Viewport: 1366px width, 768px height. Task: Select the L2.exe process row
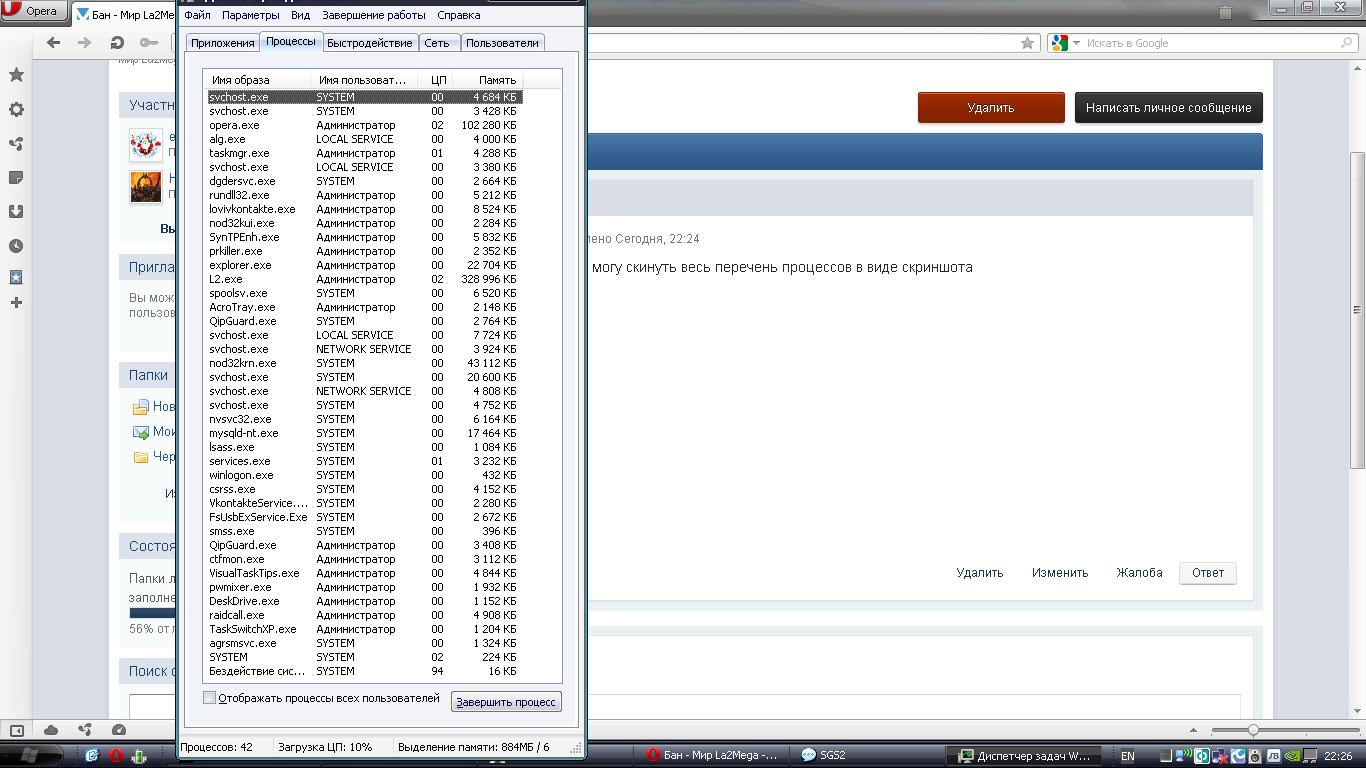tap(365, 279)
